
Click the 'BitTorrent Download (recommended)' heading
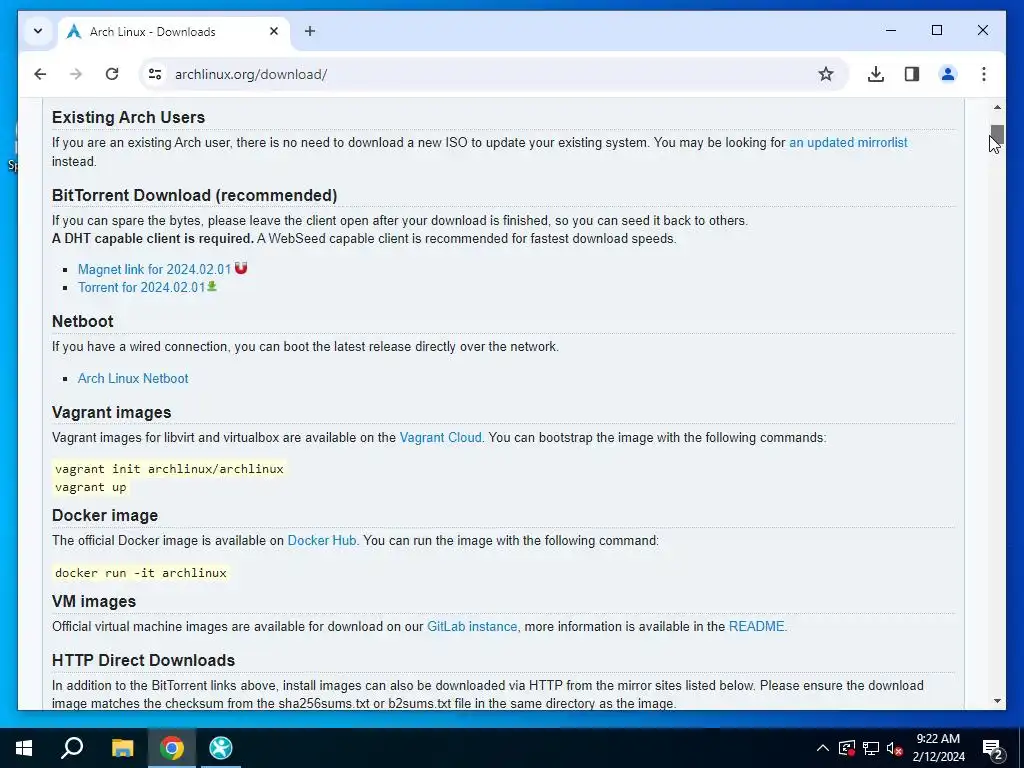[x=195, y=195]
